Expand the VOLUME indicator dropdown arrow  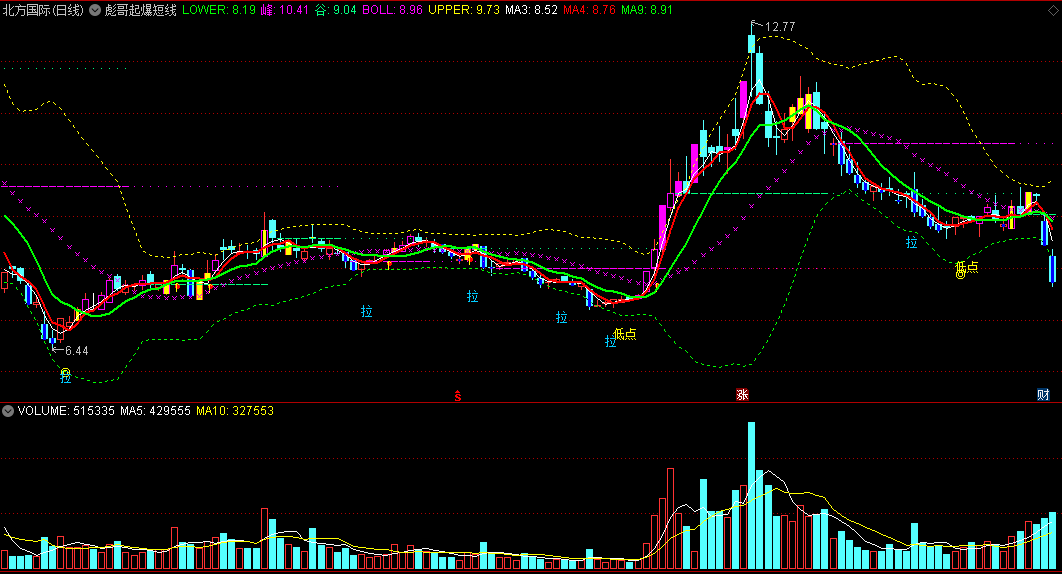pos(8,411)
